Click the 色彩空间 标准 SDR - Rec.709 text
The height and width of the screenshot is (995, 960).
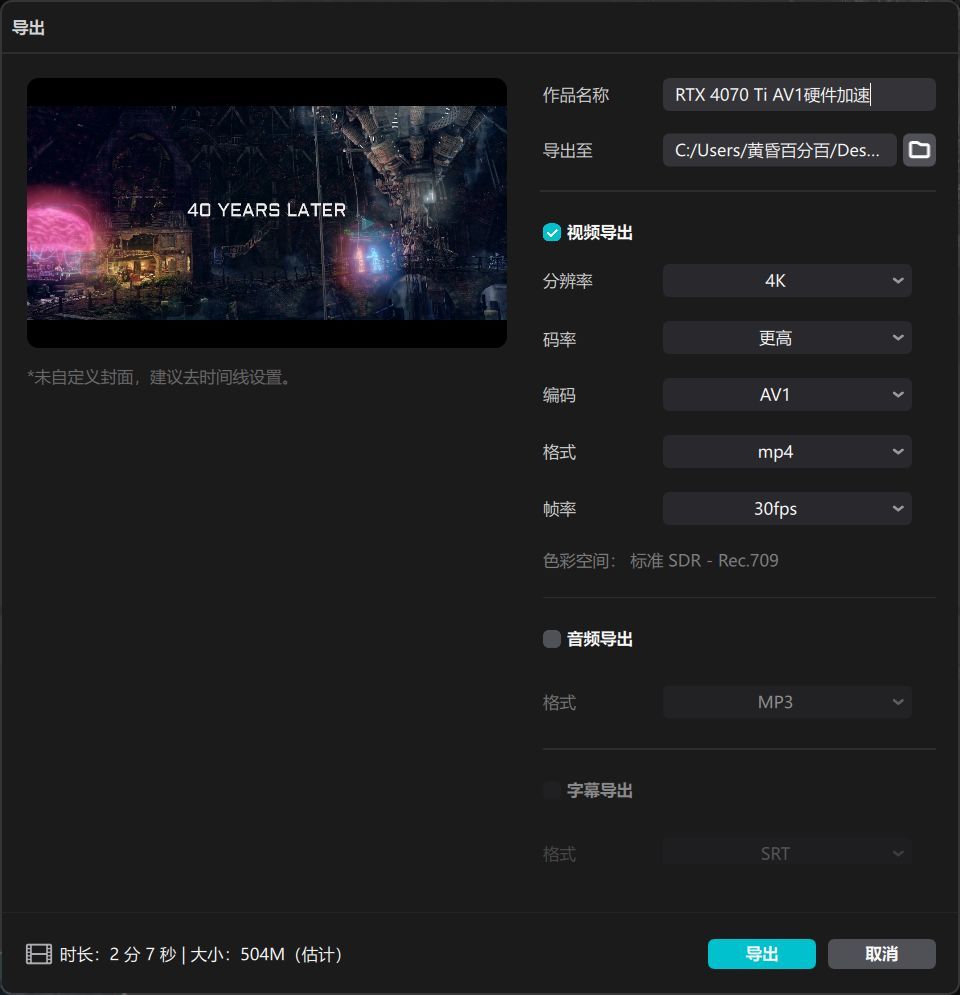coord(661,561)
